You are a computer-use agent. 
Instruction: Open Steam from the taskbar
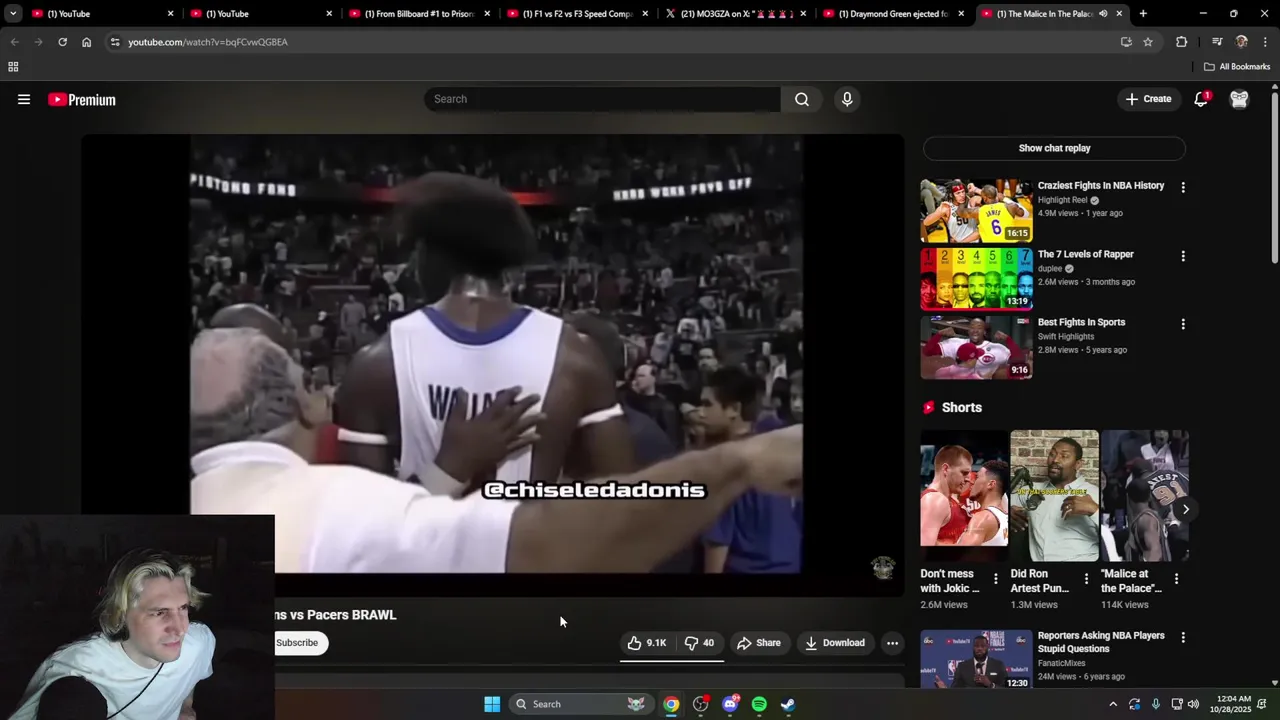tap(788, 704)
